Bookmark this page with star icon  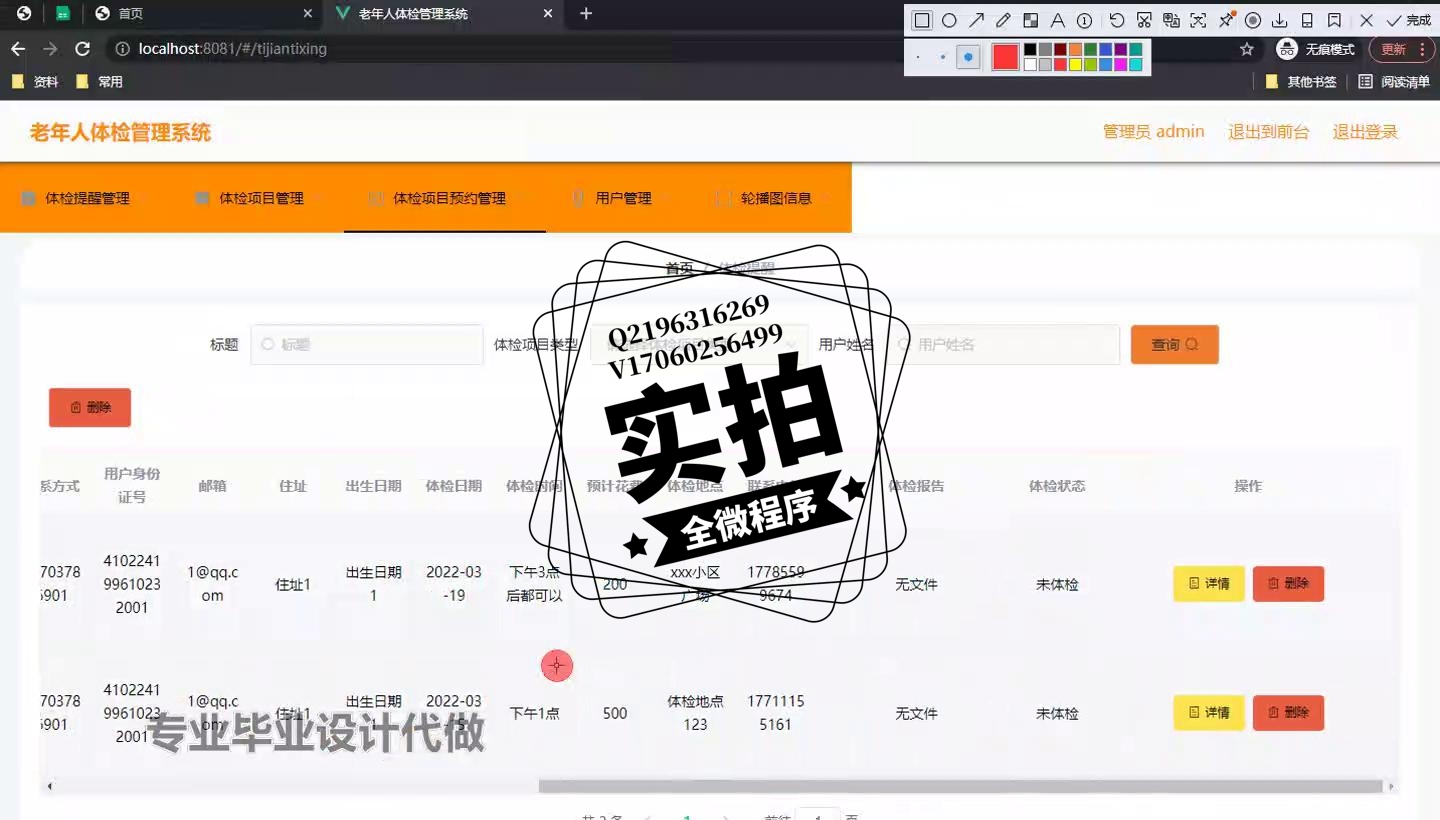(1247, 49)
